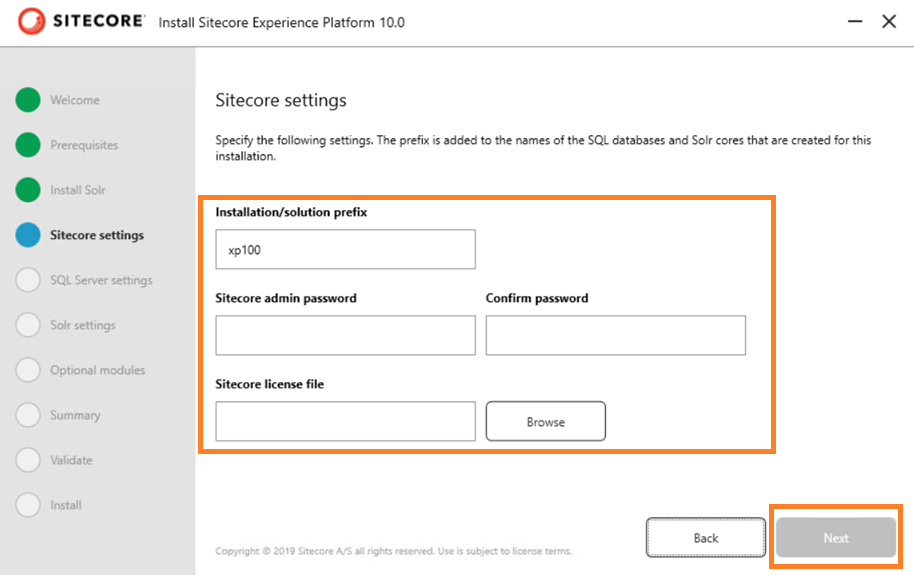Select the Summary step circle
The width and height of the screenshot is (914, 575).
tap(28, 415)
